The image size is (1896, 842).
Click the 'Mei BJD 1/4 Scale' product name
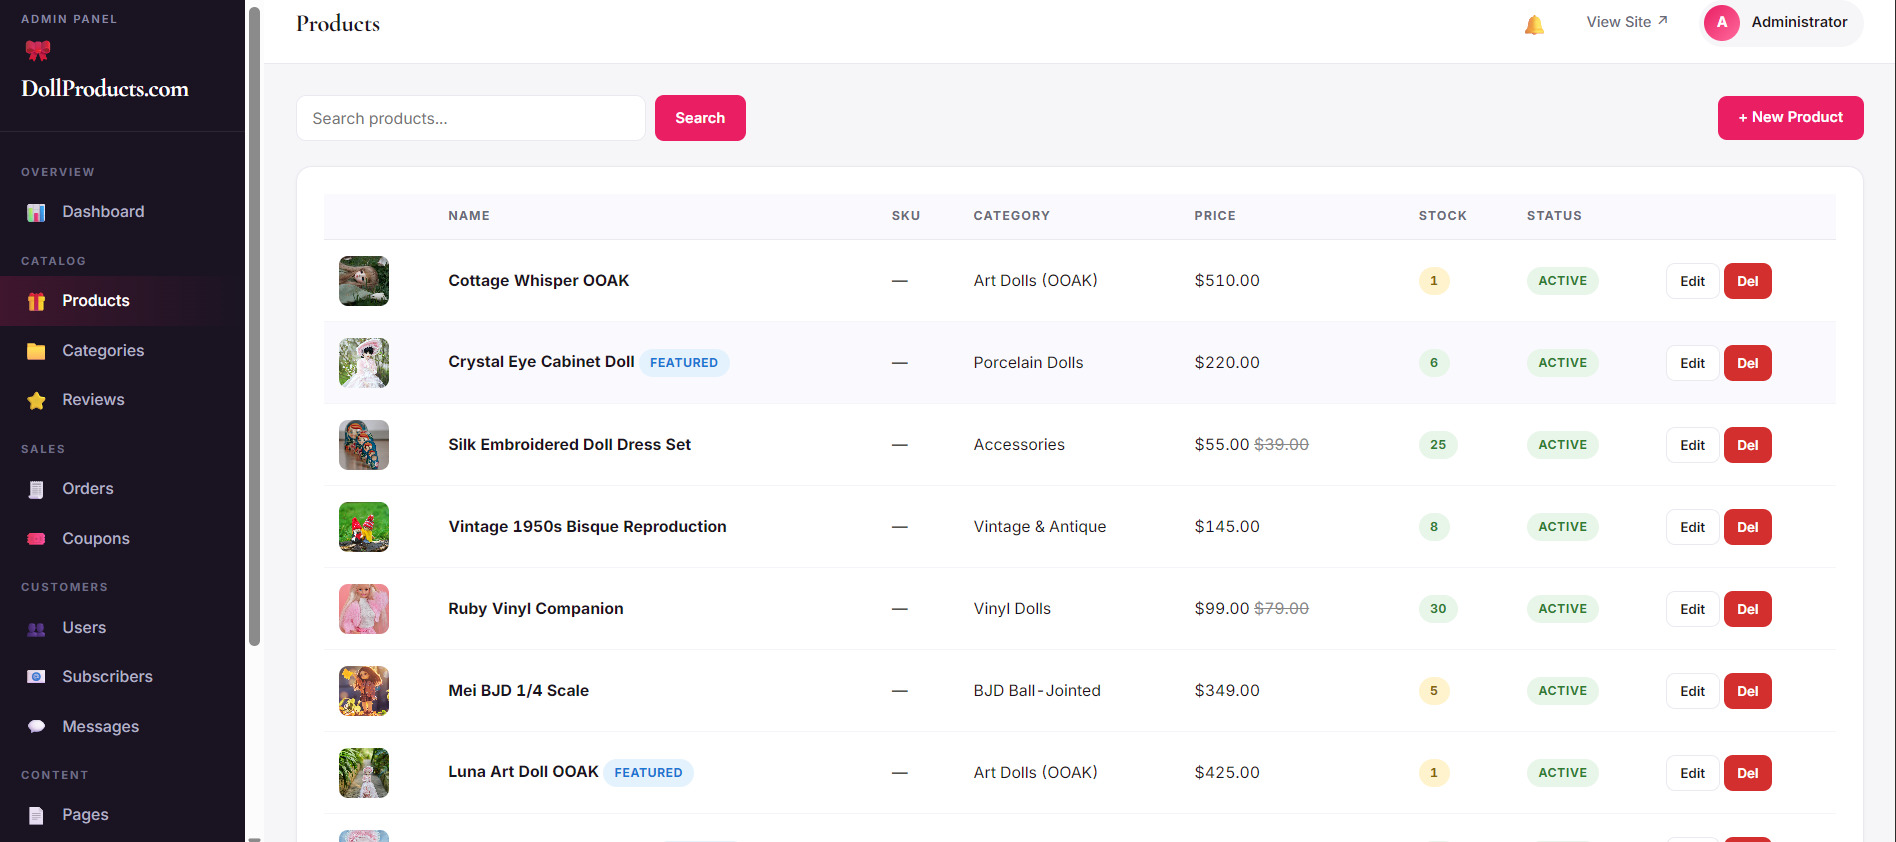pos(518,691)
